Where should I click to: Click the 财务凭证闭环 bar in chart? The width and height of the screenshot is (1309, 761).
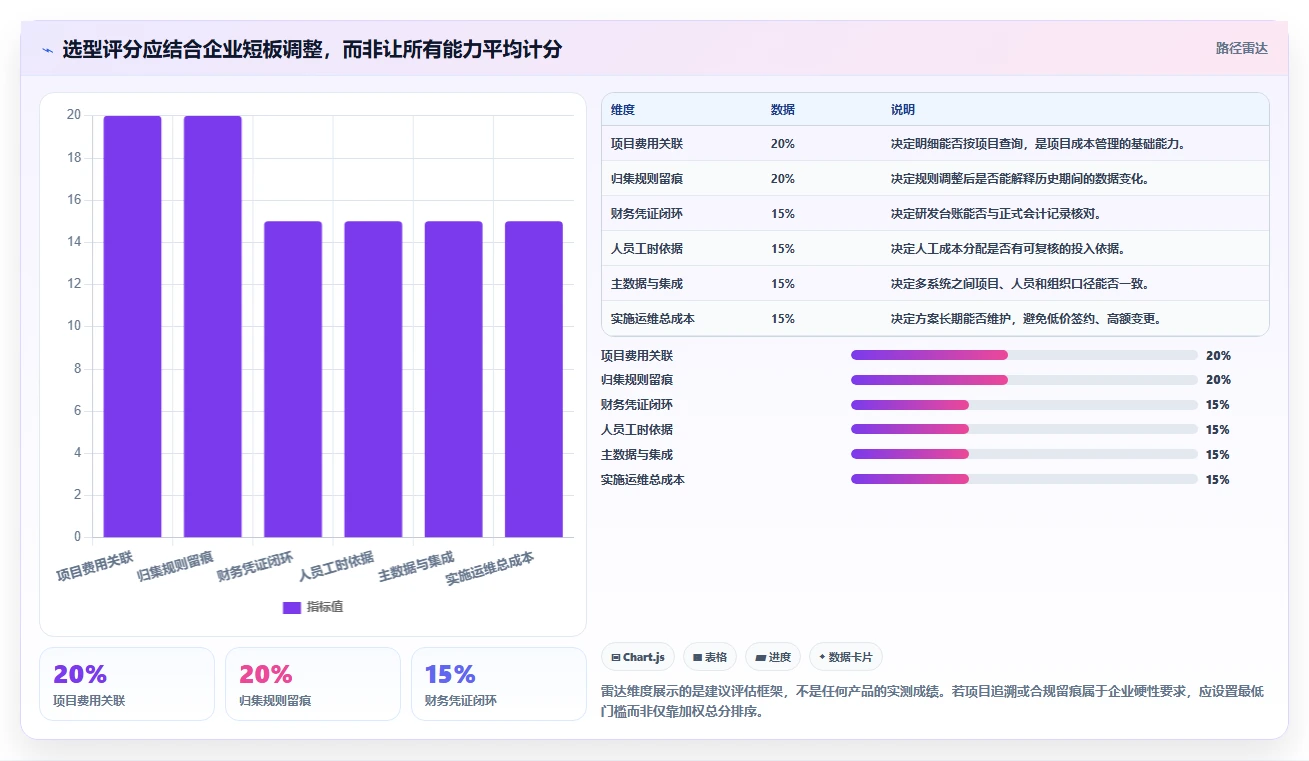(x=293, y=379)
